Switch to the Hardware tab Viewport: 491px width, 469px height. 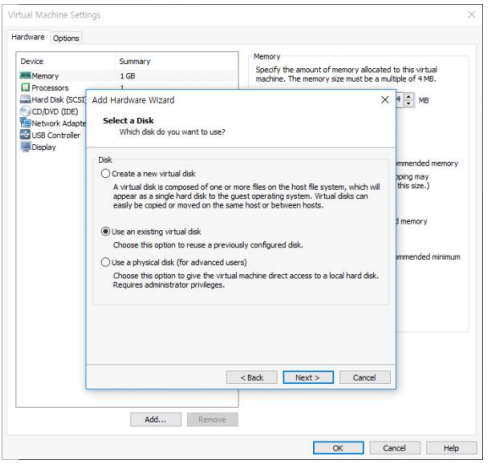coord(28,37)
